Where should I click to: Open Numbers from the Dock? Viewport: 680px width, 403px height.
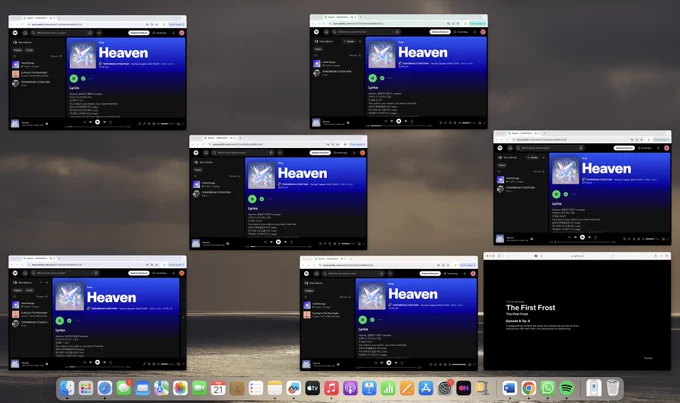coord(388,388)
